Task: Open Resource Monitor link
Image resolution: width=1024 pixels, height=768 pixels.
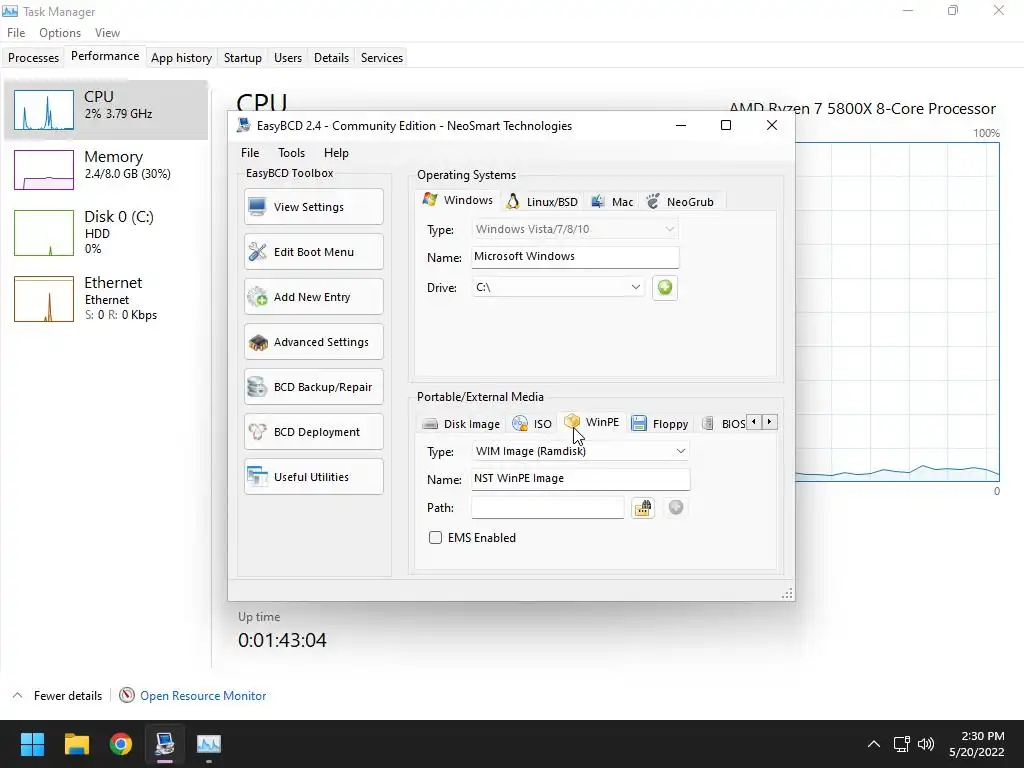Action: [x=203, y=696]
